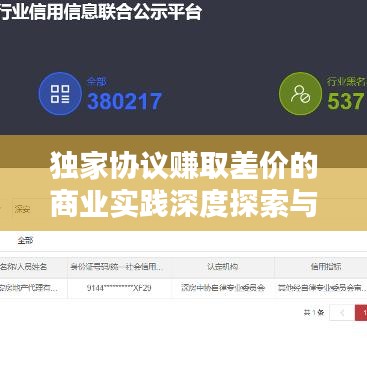This screenshot has width=367, height=367.
Task: Open the 全部 label above 380217
Action: coord(96,82)
